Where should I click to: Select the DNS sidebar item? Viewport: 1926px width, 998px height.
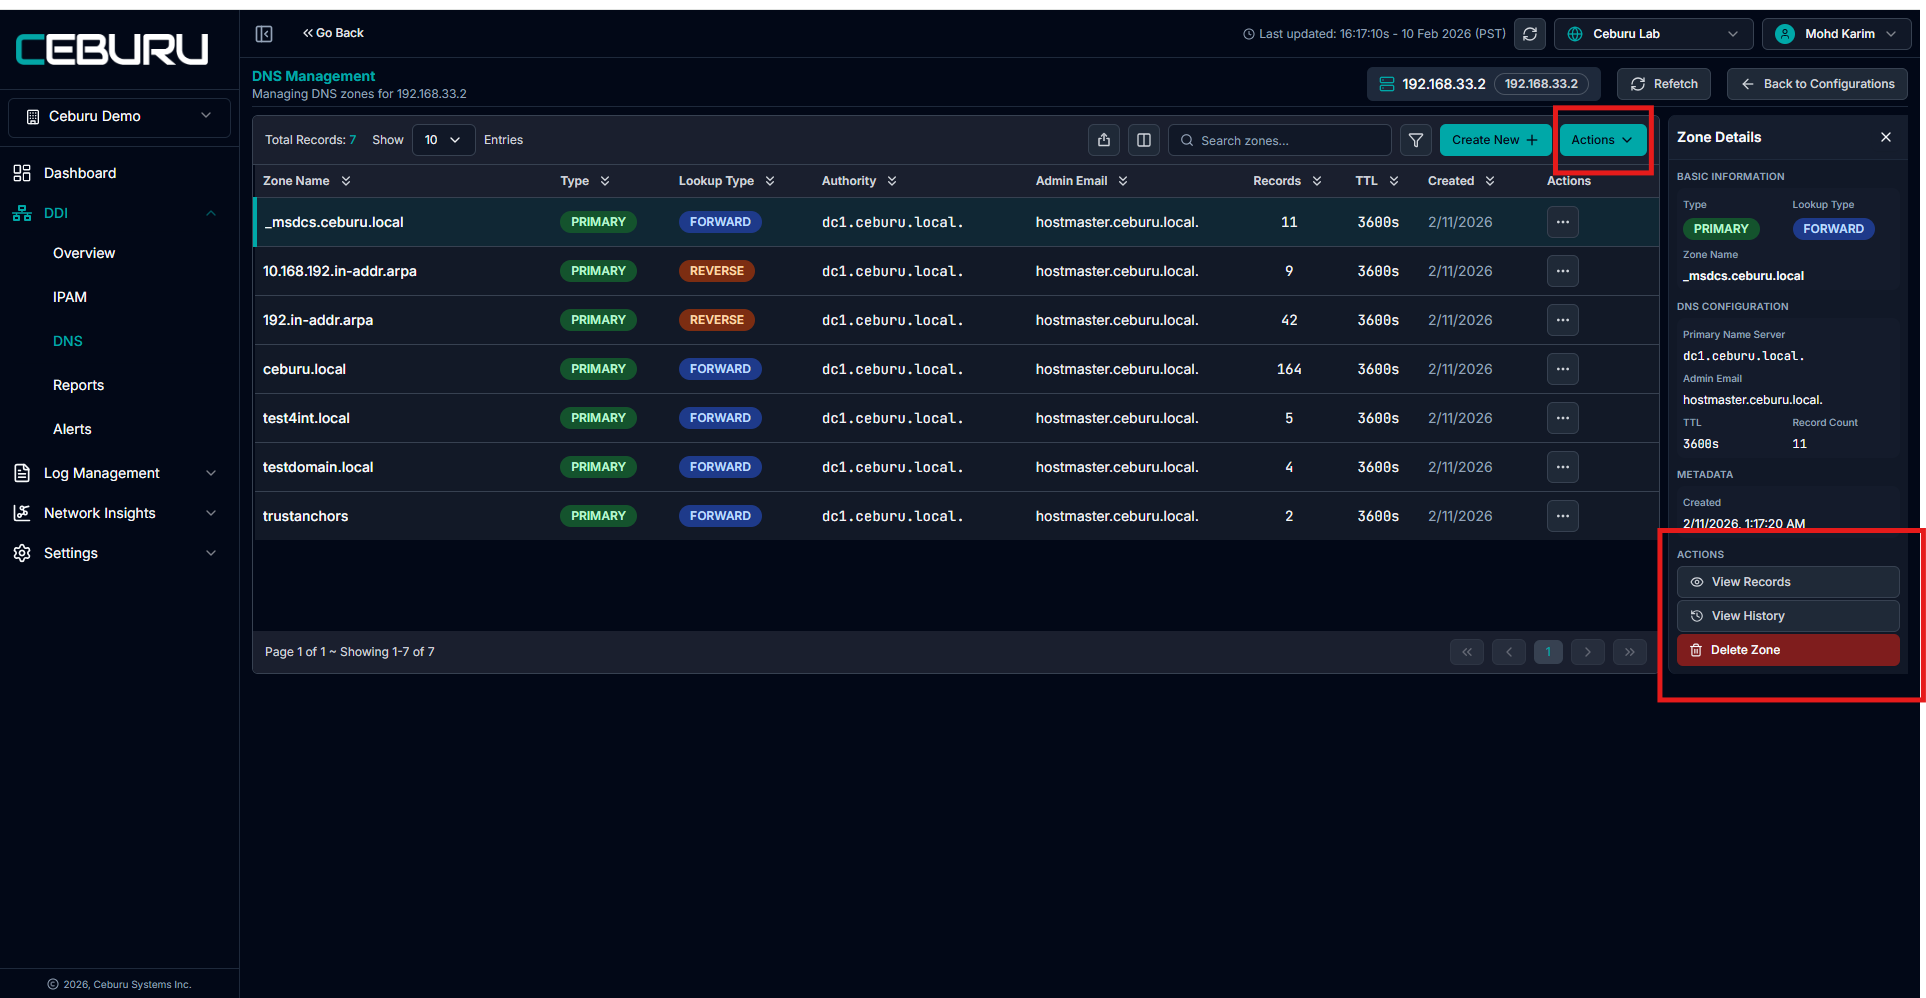click(x=68, y=341)
